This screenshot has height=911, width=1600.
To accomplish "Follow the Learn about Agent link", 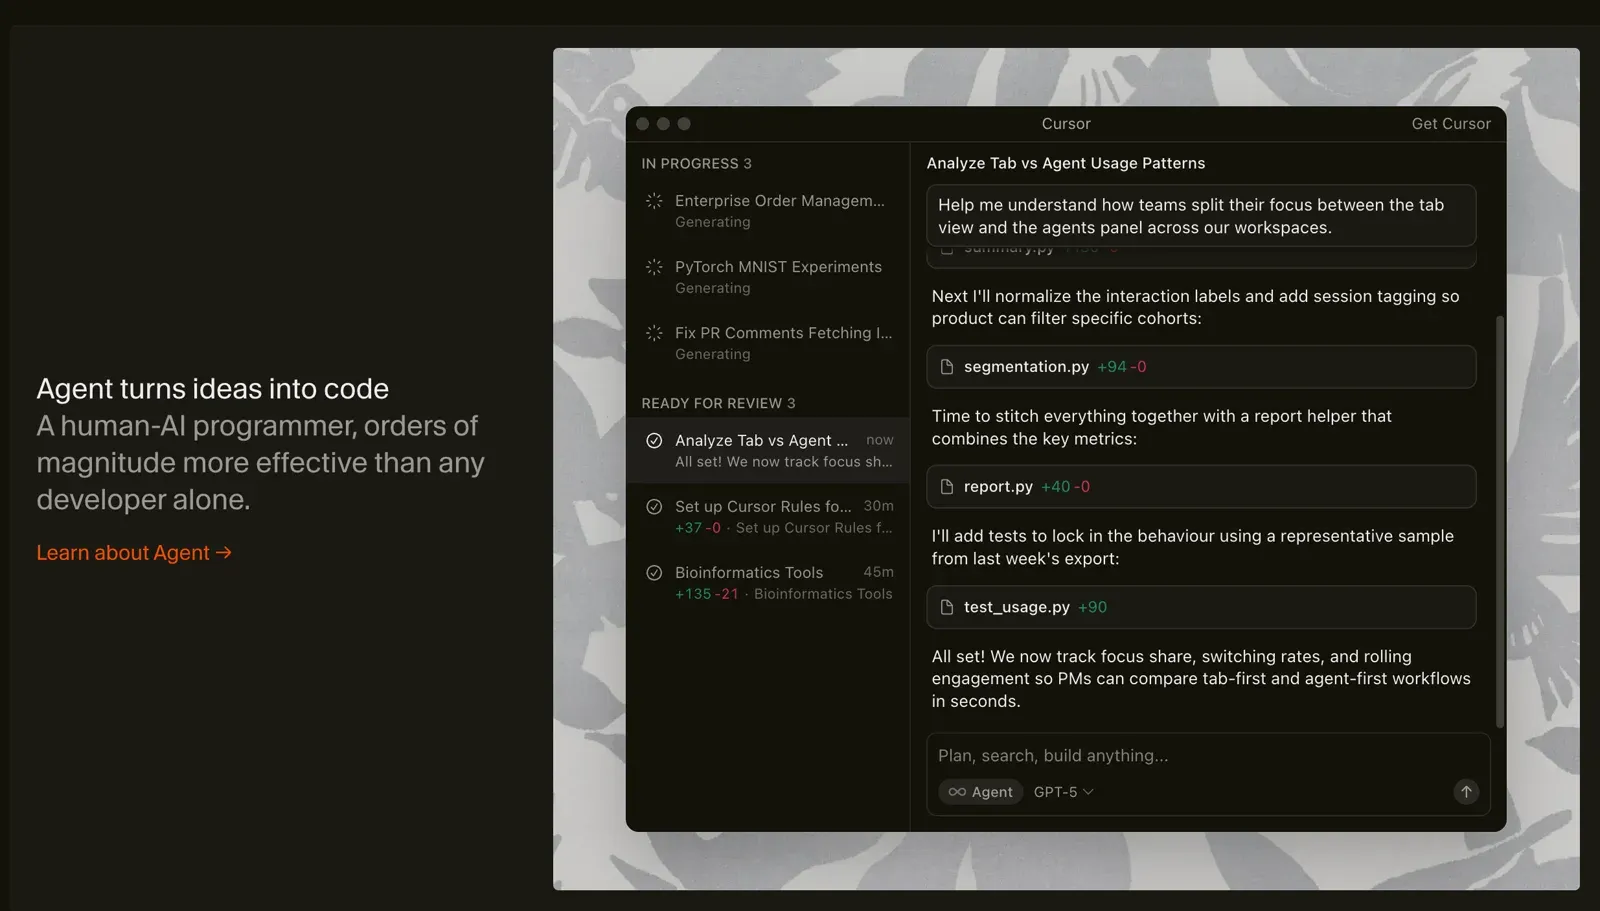I will (x=134, y=553).
